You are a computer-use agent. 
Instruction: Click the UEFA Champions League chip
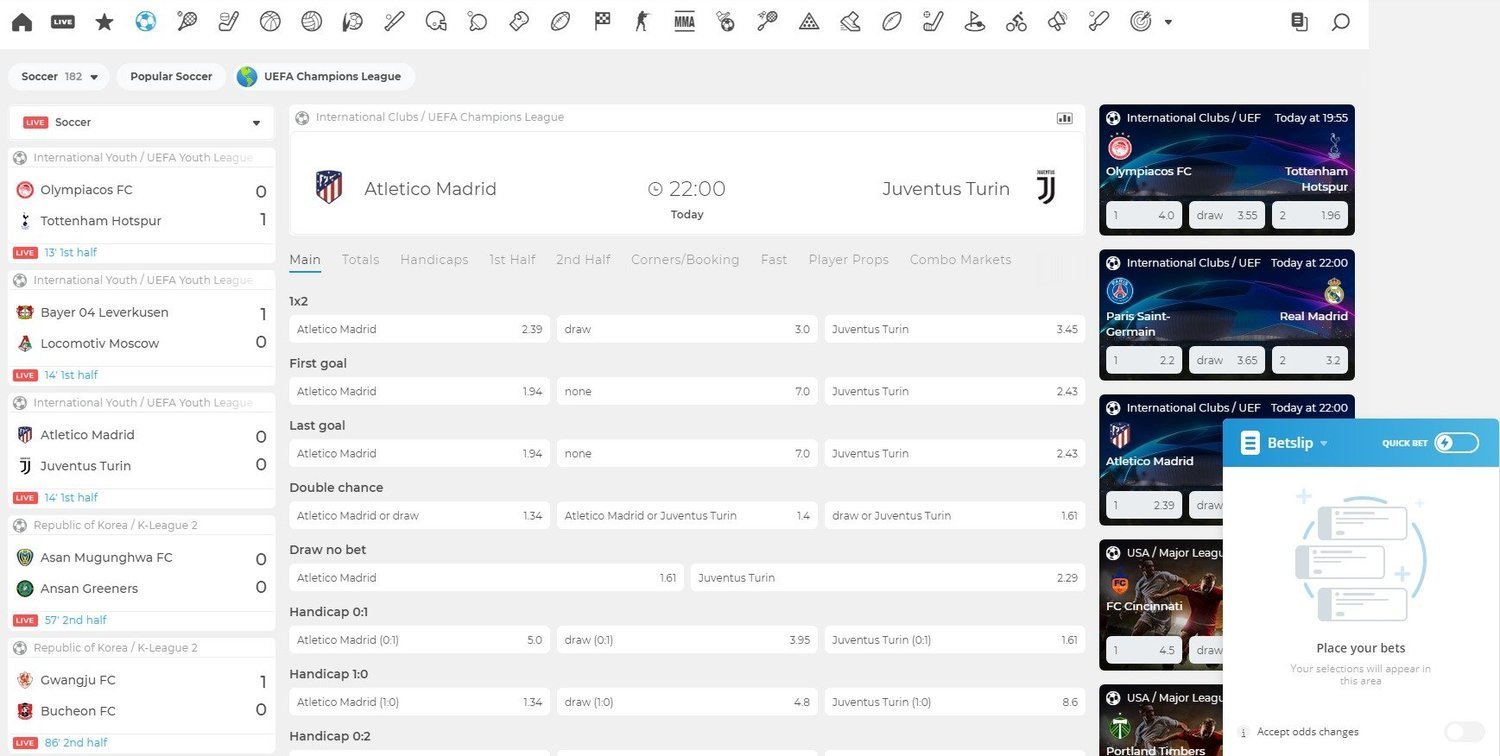(323, 76)
